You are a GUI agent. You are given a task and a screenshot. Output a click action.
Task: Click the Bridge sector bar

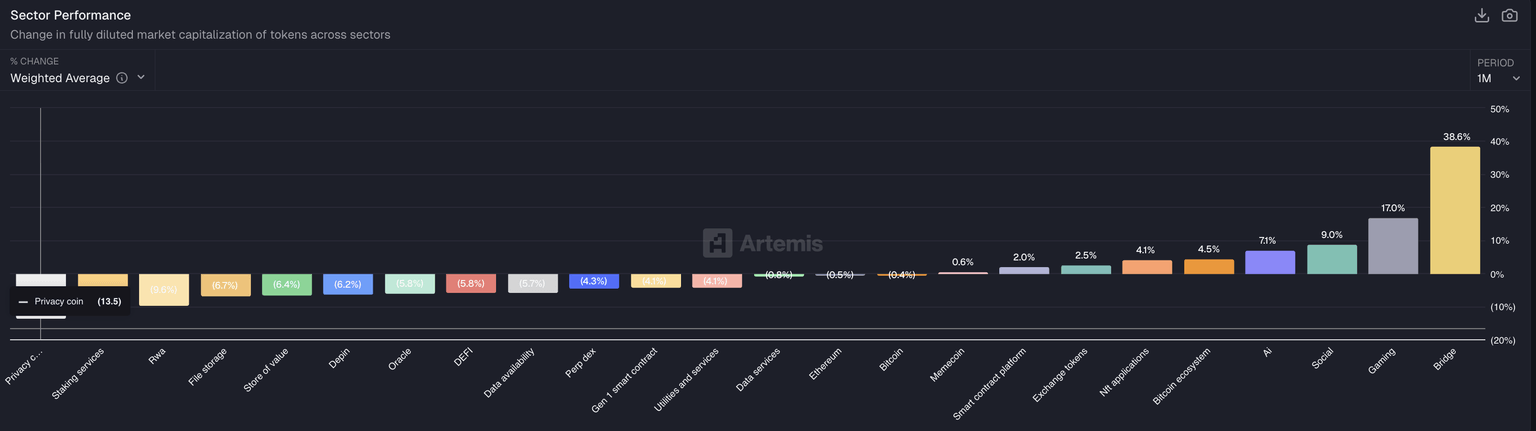point(1455,210)
